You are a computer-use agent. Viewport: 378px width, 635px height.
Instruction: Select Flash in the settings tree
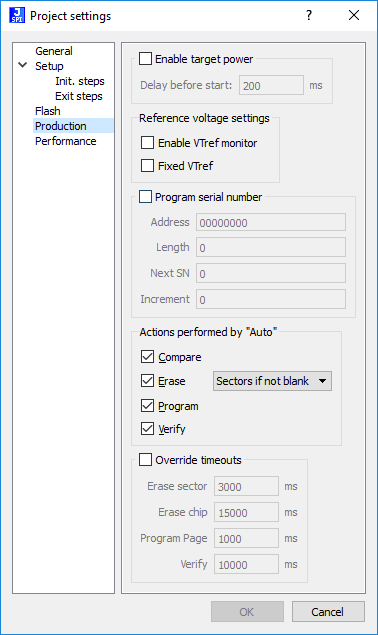tap(48, 111)
